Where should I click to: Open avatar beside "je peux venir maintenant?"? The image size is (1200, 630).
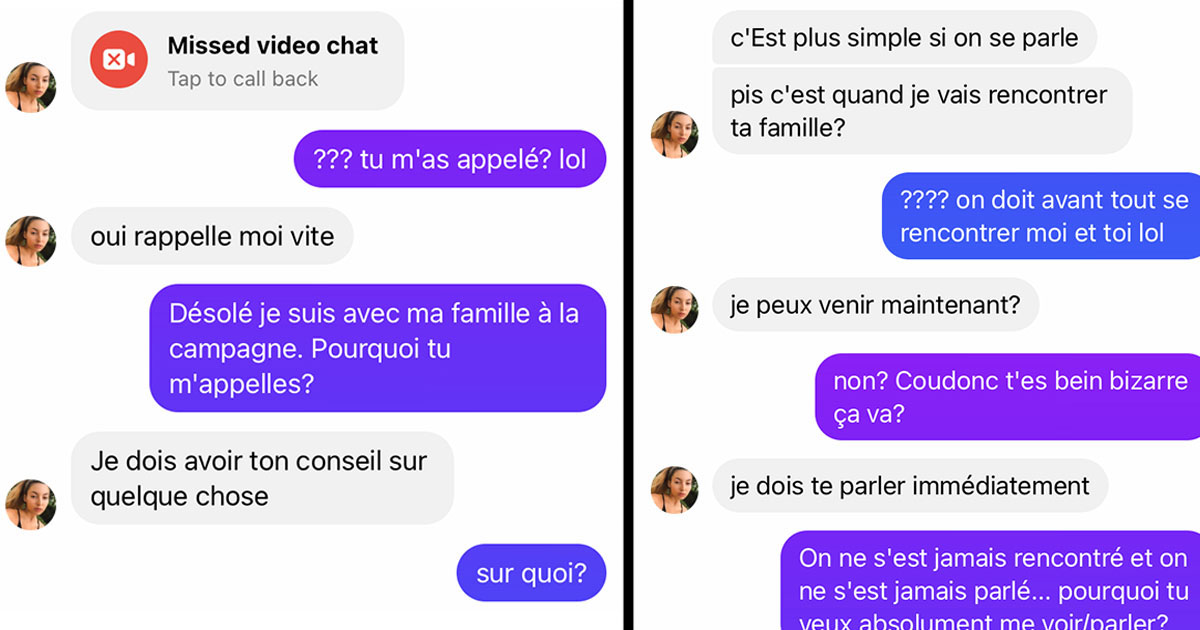(675, 309)
